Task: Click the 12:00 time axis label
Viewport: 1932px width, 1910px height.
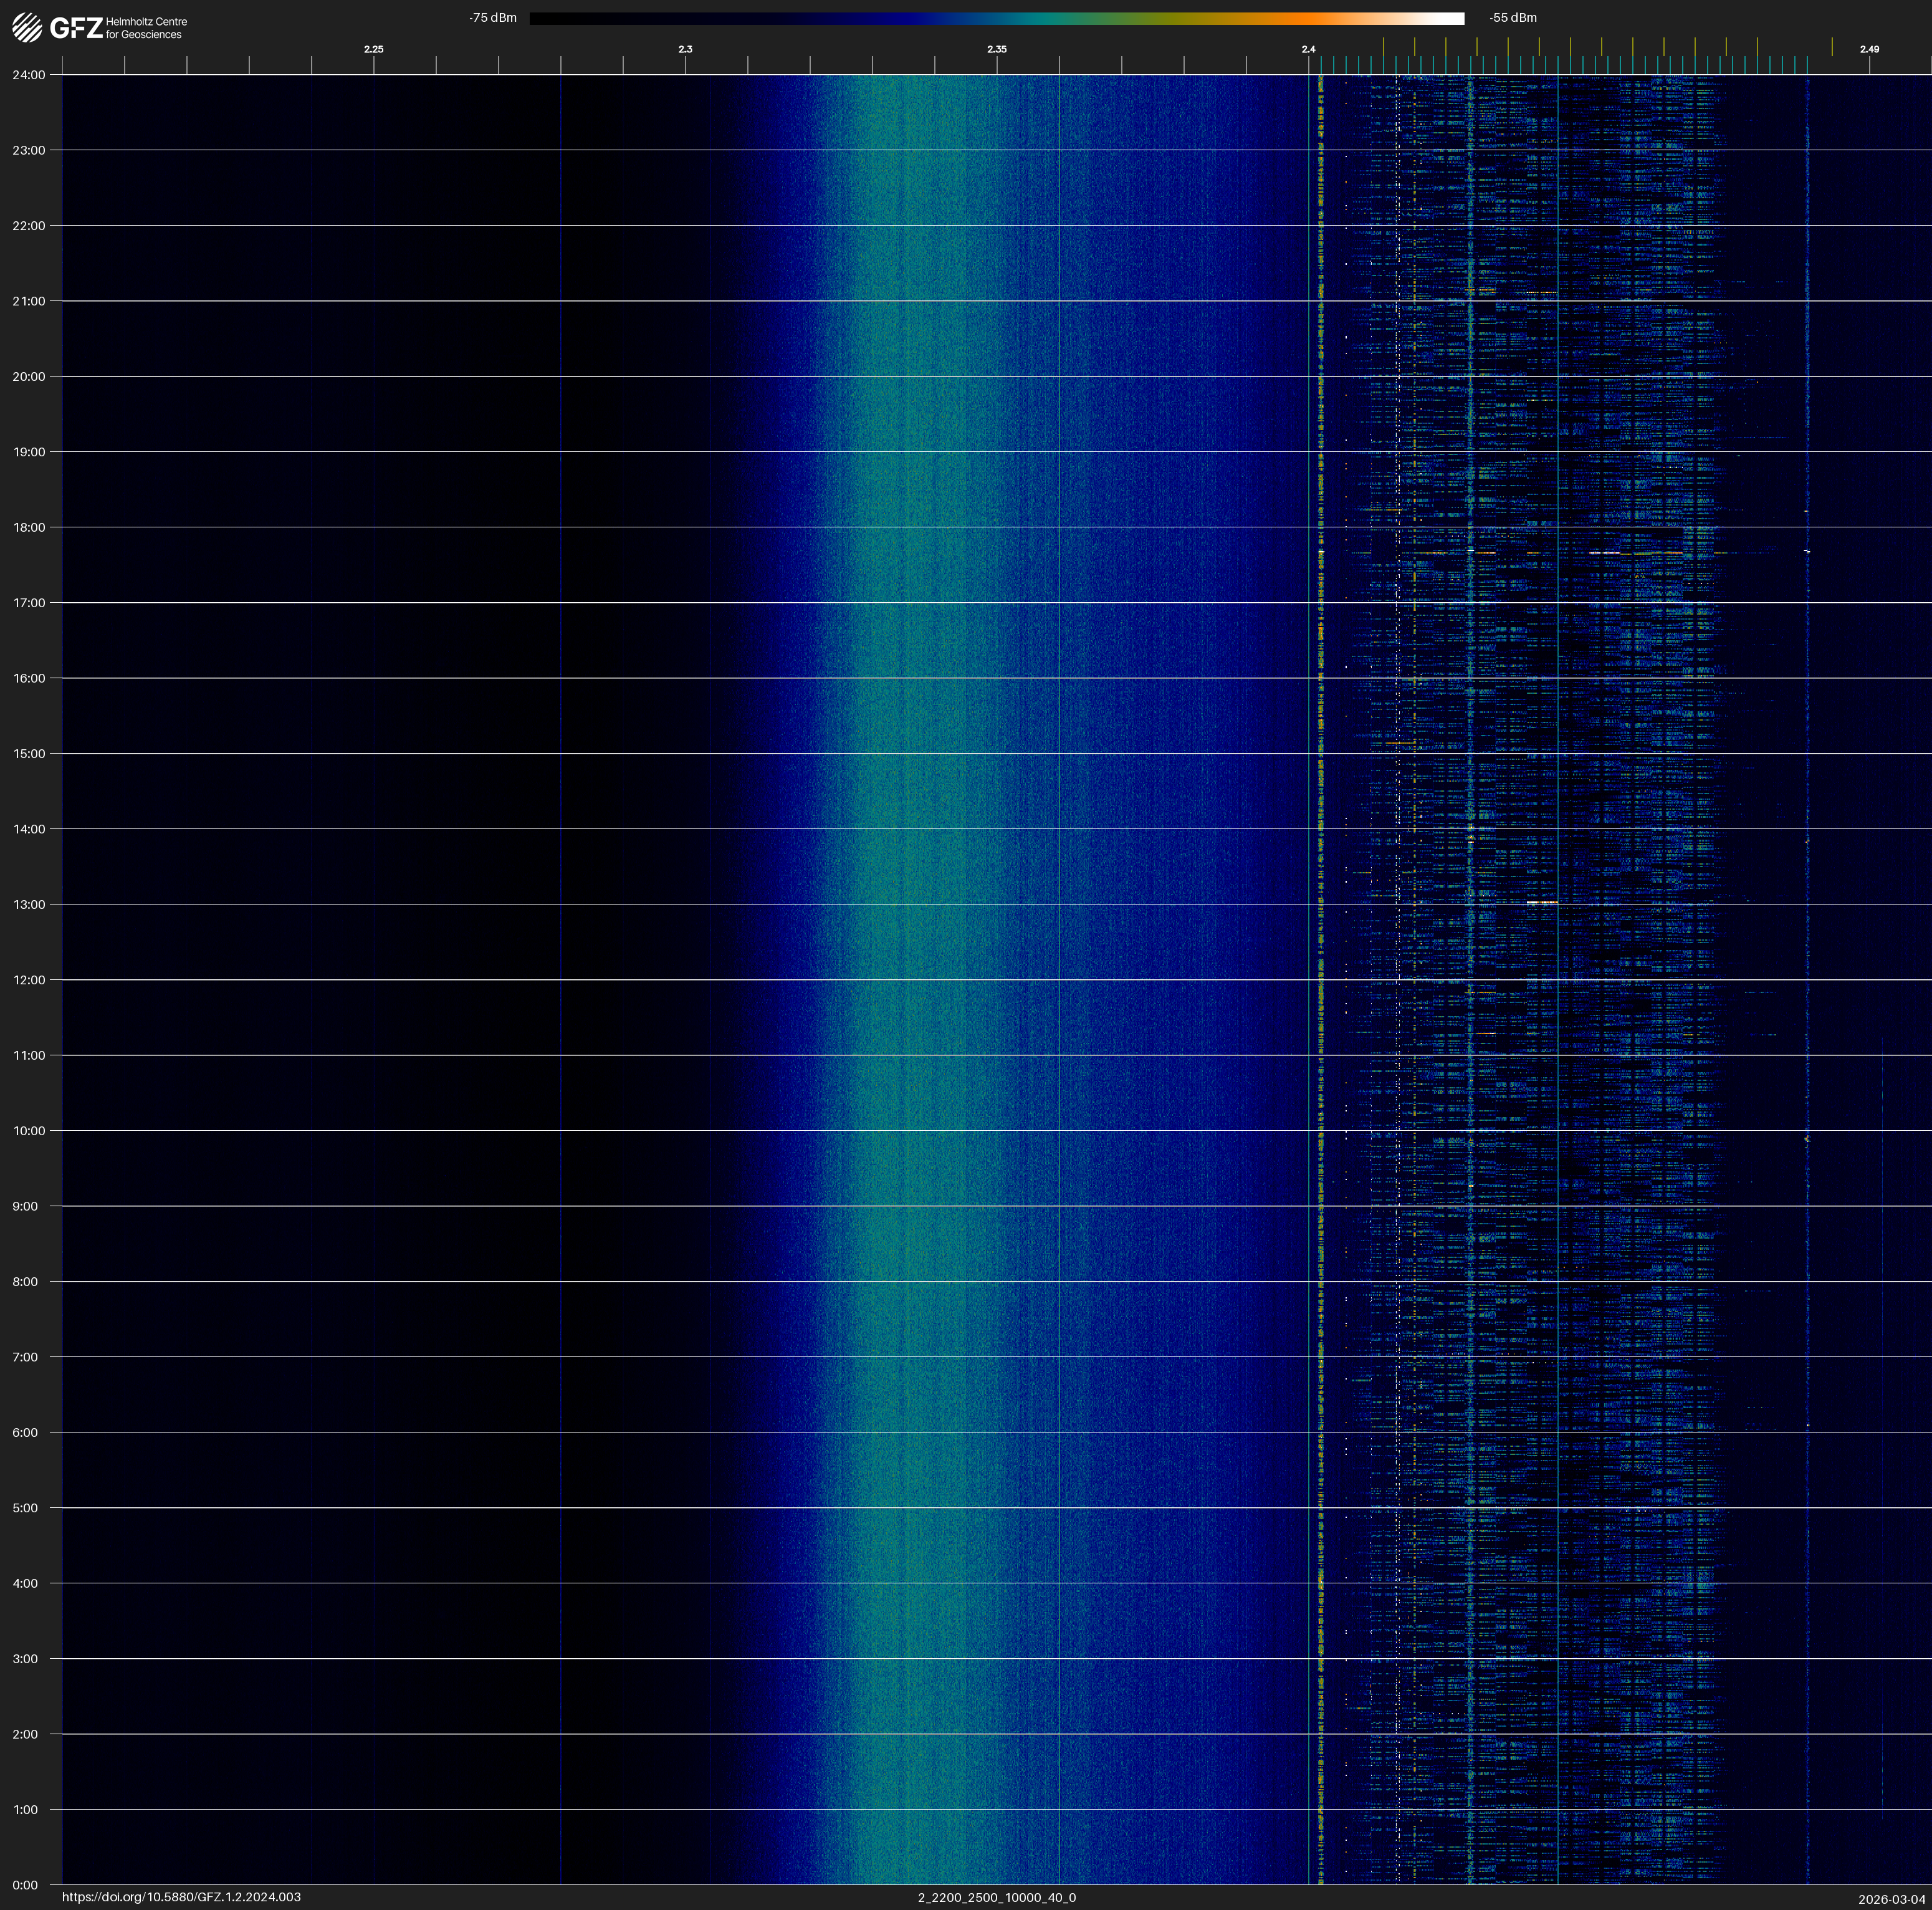Action: coord(29,980)
